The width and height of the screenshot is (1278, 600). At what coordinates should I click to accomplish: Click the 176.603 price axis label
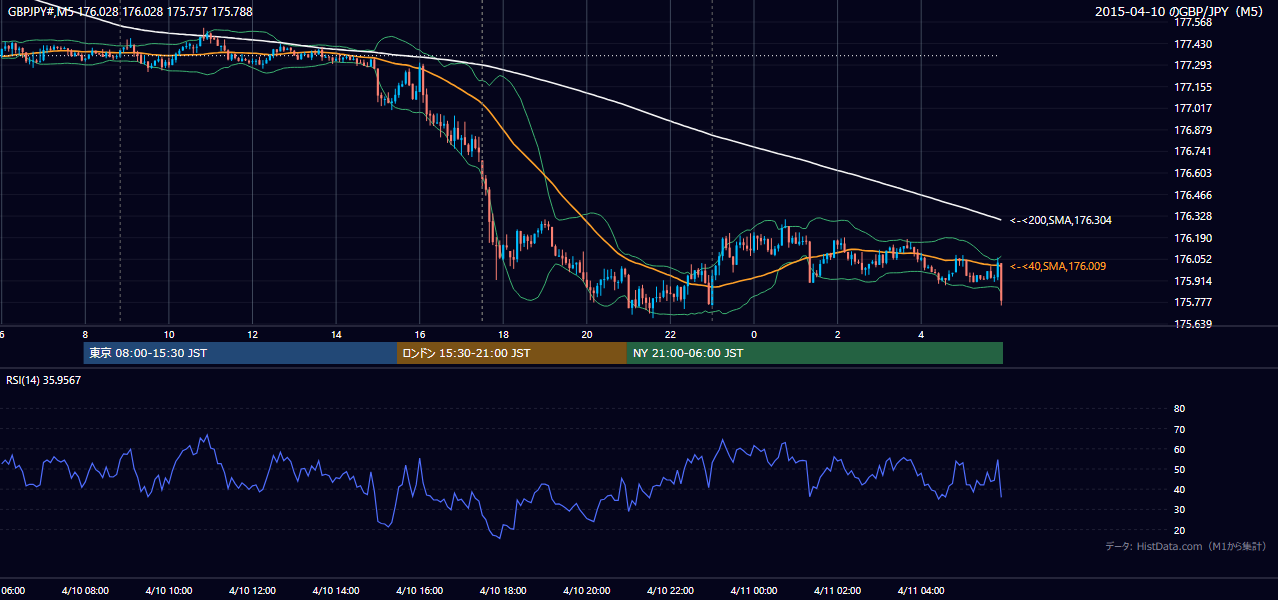coord(1193,173)
